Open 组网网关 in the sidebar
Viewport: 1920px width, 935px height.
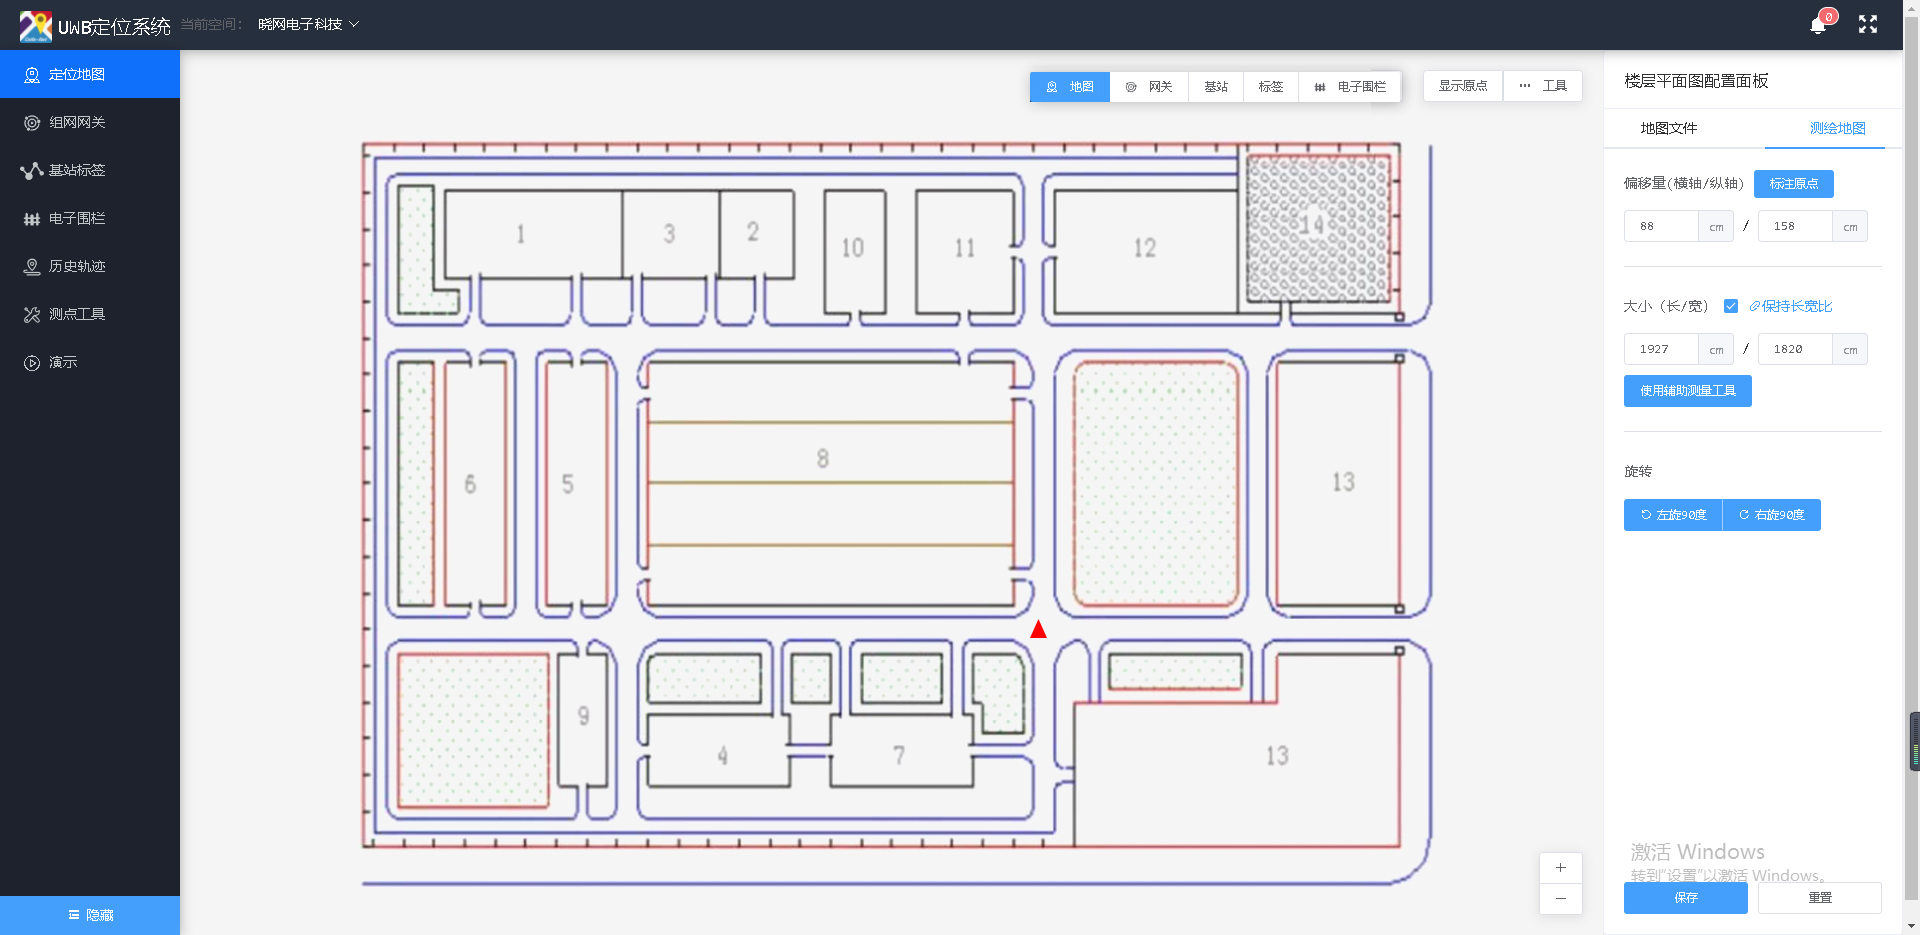77,122
